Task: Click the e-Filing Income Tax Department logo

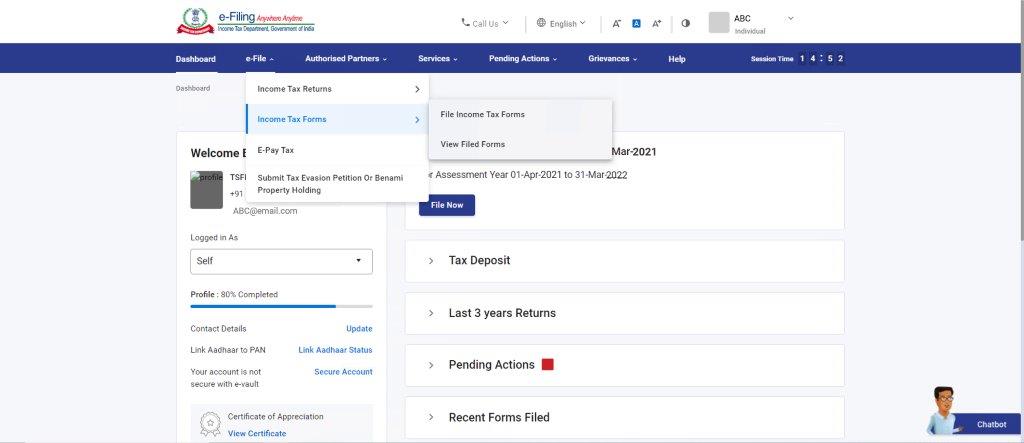Action: [245, 22]
